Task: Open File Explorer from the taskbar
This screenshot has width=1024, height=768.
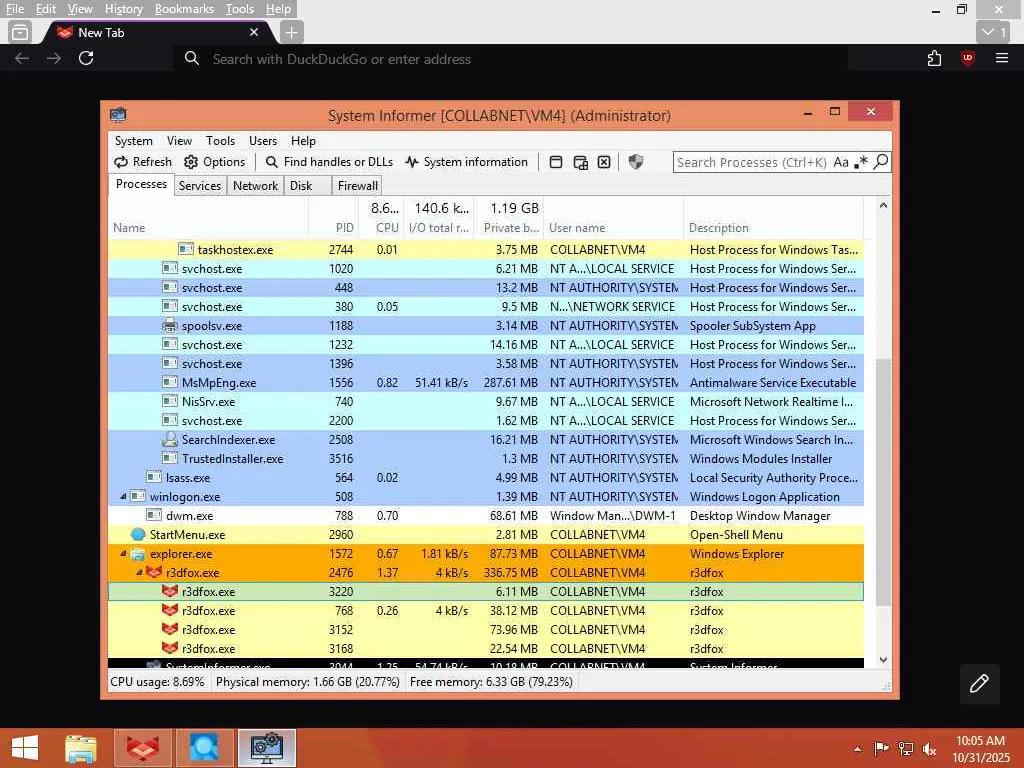Action: pyautogui.click(x=81, y=748)
